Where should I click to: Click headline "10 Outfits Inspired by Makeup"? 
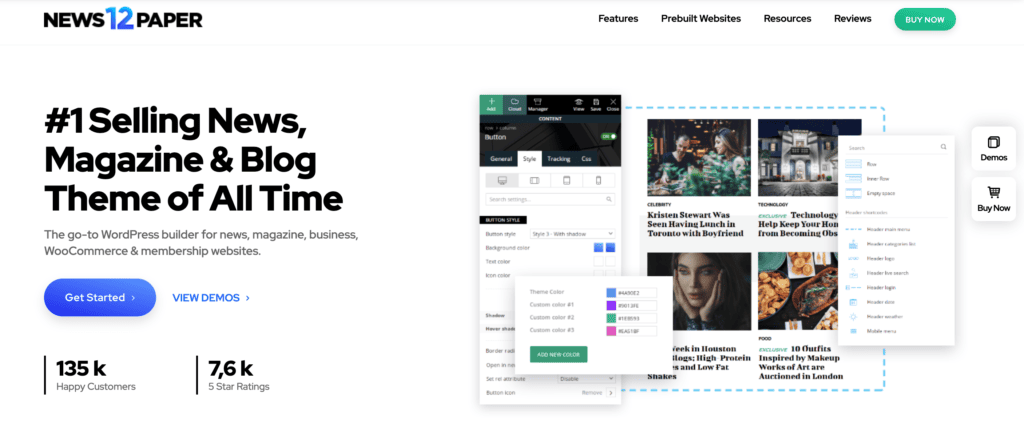point(800,362)
